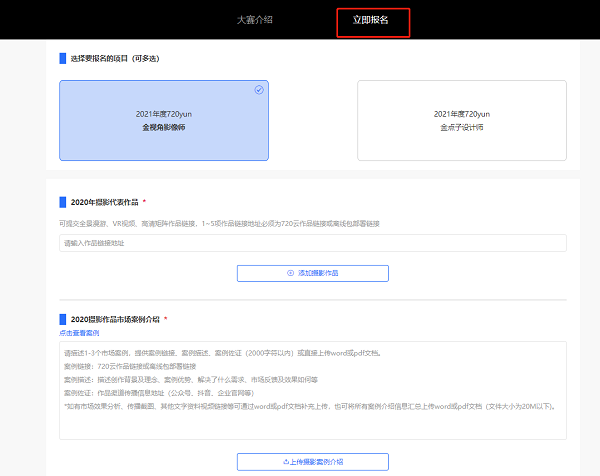The image size is (600, 476).
Task: Click blue marker beside 2020摄影作品市场案例介绍
Action: point(62,319)
